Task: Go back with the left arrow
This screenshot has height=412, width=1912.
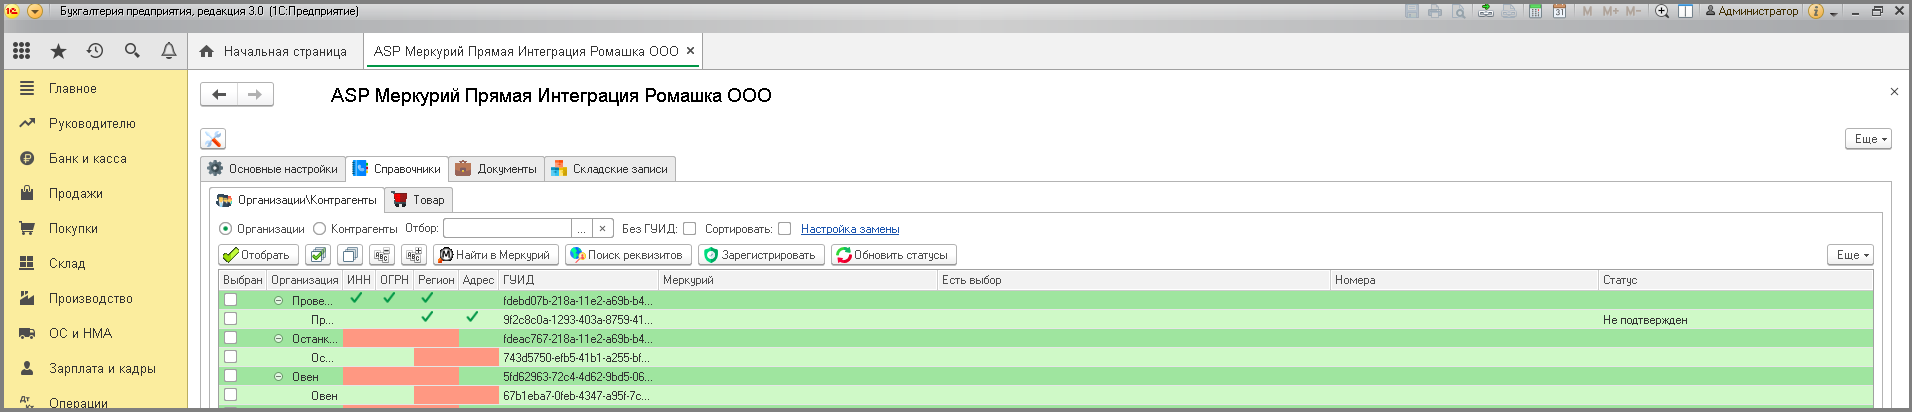Action: tap(219, 94)
